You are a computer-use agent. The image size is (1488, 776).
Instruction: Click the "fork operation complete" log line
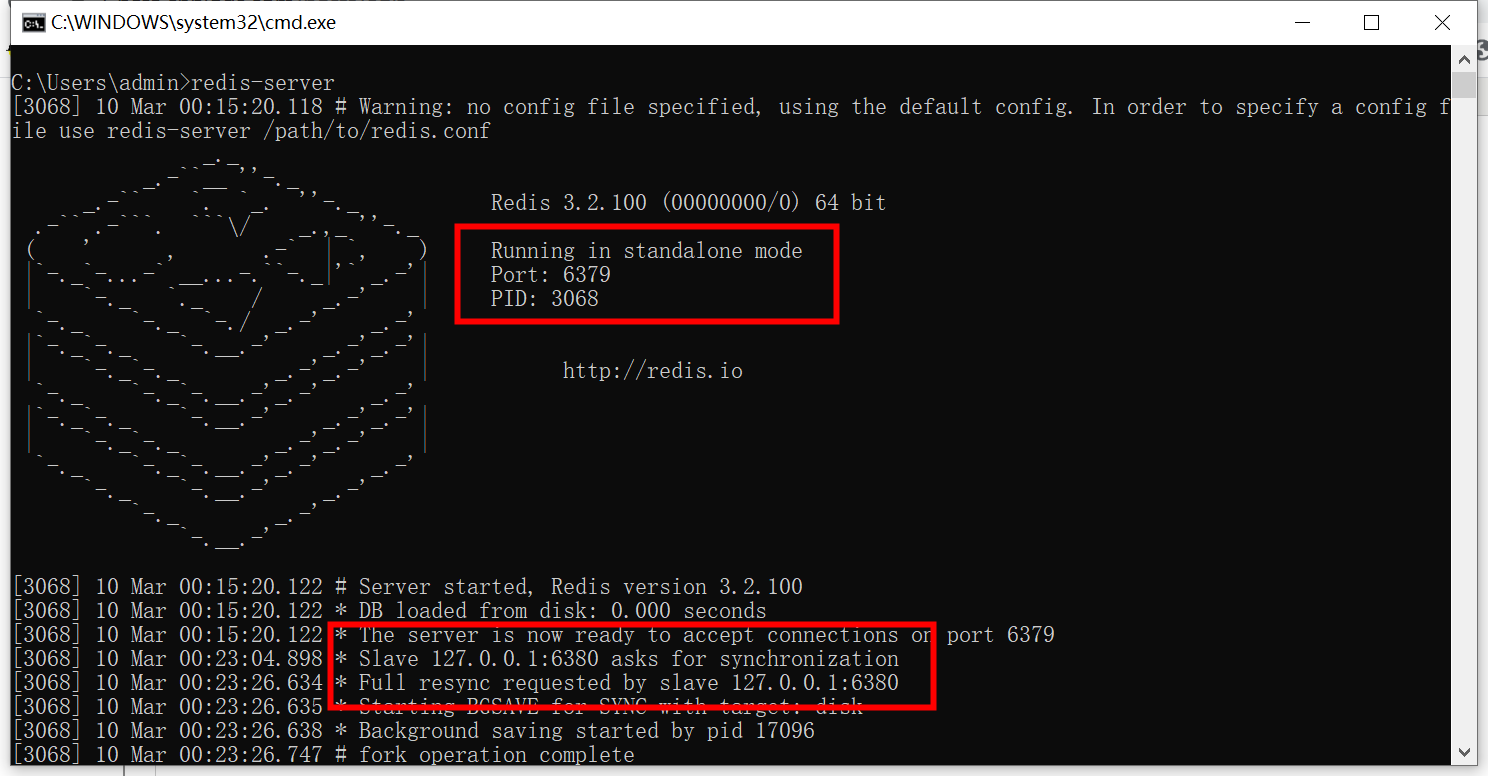[496, 755]
